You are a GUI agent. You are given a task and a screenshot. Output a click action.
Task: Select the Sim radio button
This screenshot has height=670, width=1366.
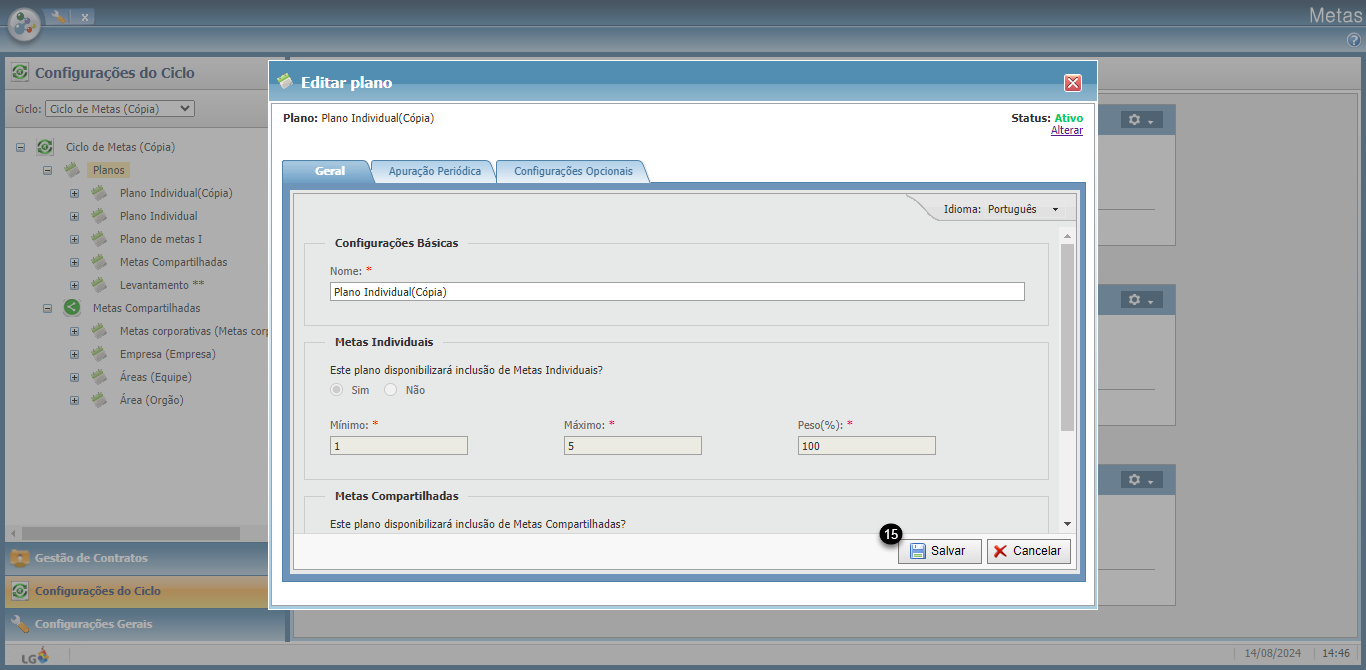(337, 390)
